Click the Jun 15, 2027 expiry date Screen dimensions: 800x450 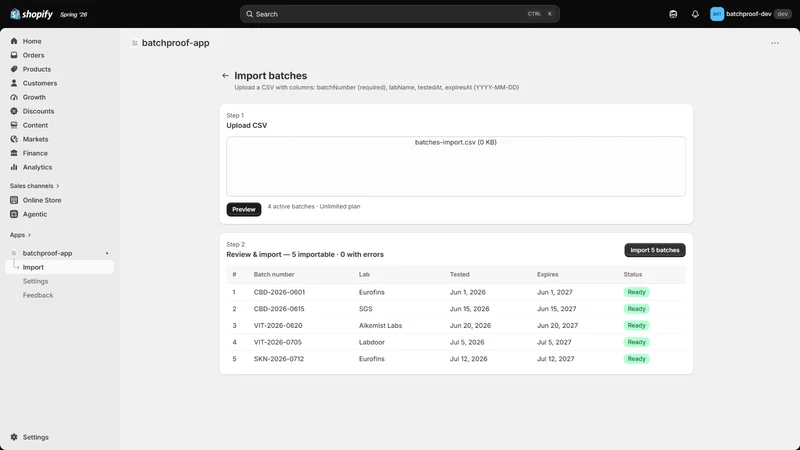click(557, 309)
